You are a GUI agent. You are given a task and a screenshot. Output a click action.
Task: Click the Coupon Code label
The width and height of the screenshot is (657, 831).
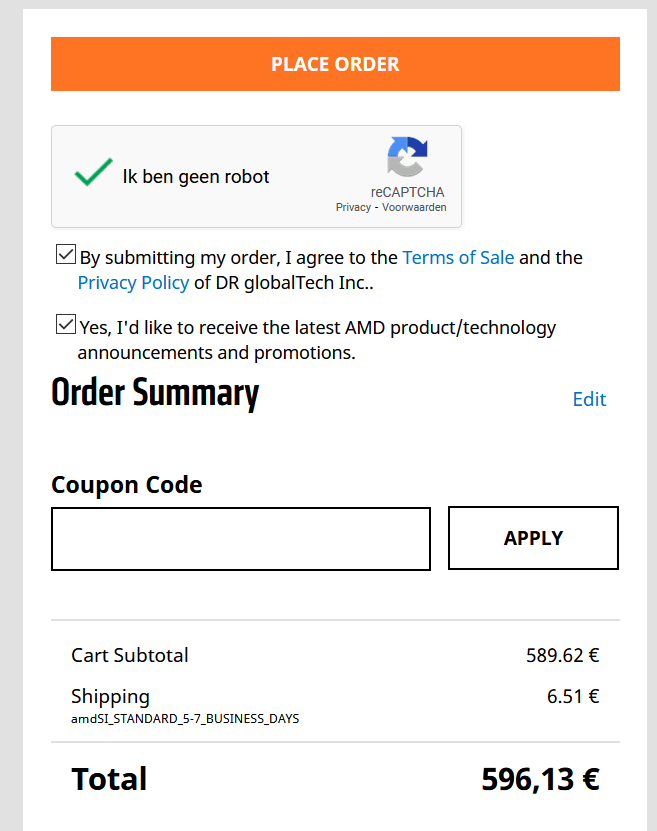click(x=127, y=485)
